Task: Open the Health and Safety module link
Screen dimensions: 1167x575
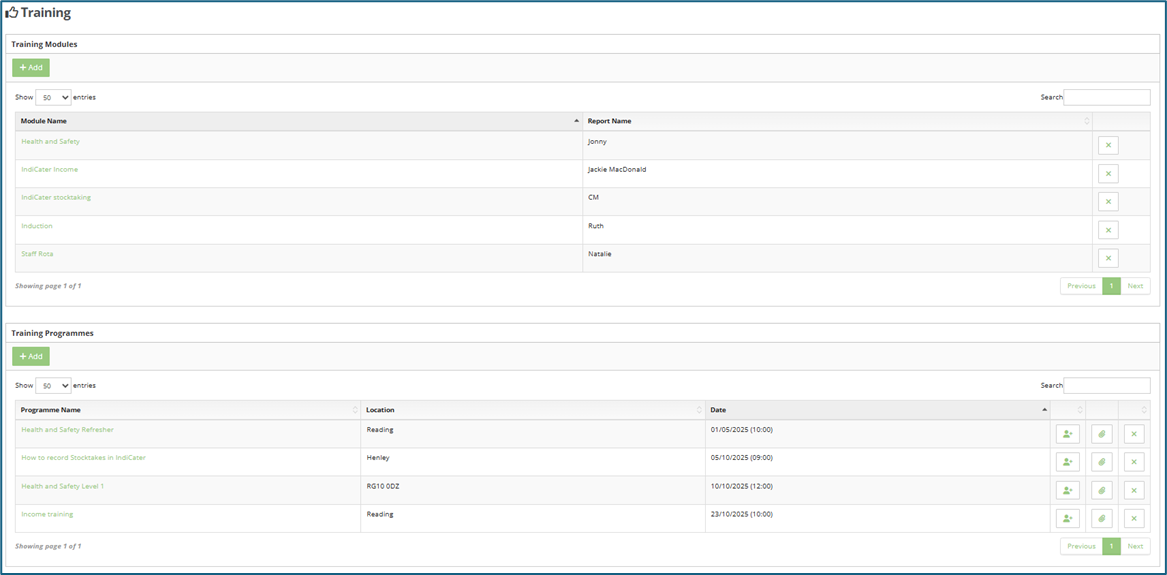Action: [x=51, y=141]
